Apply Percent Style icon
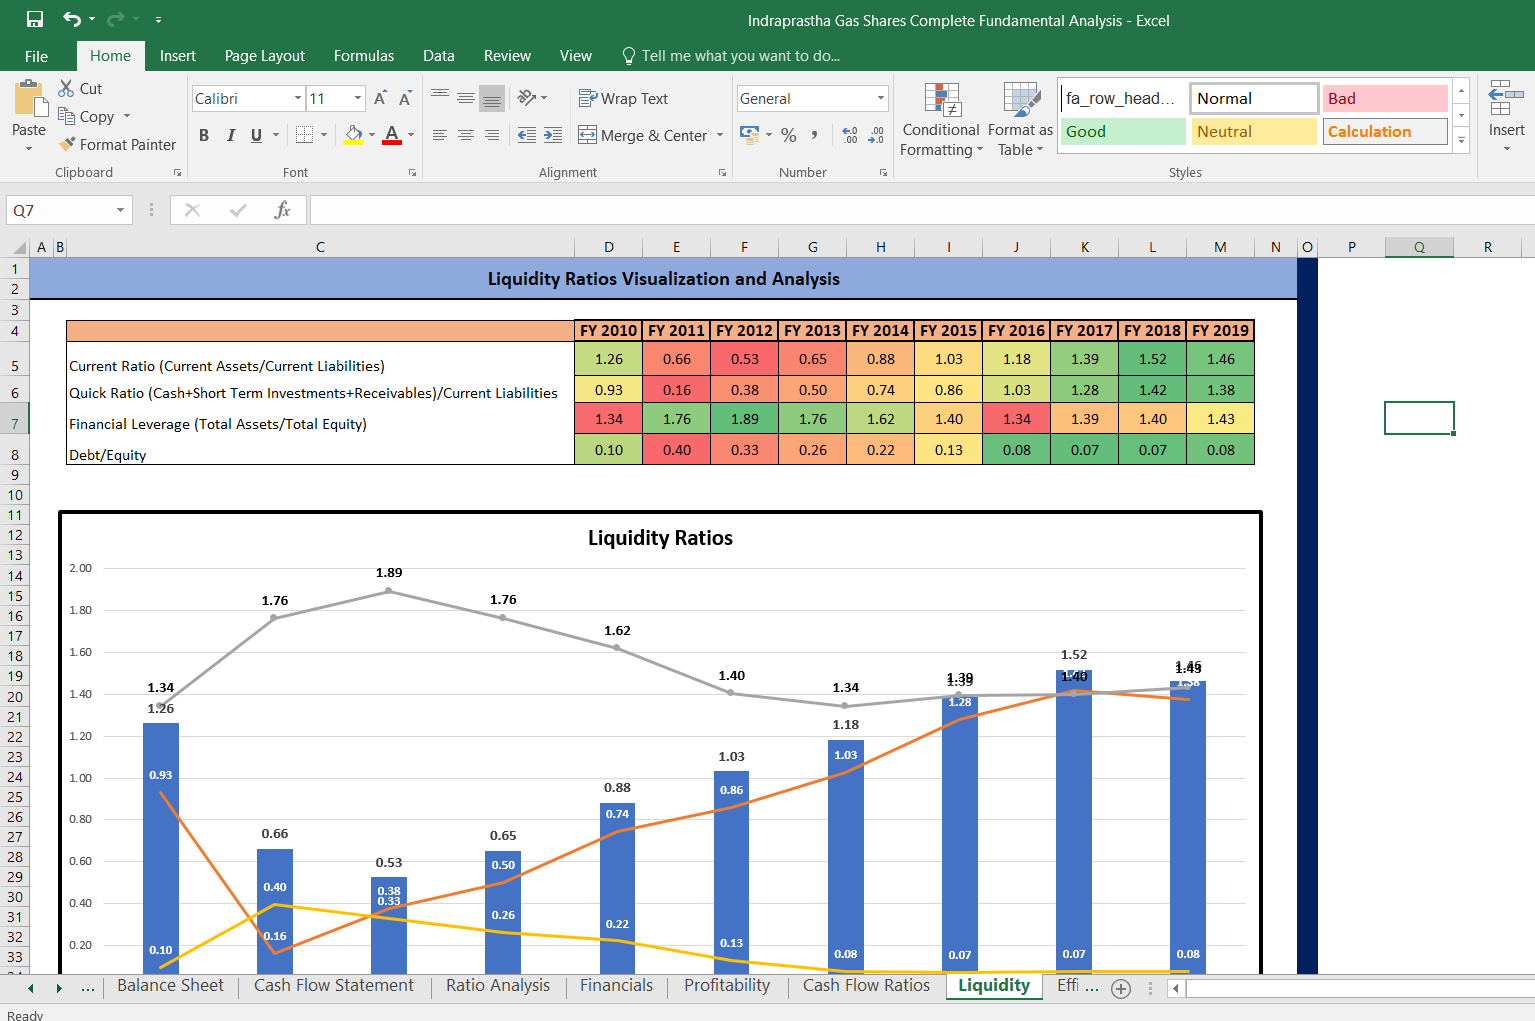Screen dimensions: 1535x1021 789,134
